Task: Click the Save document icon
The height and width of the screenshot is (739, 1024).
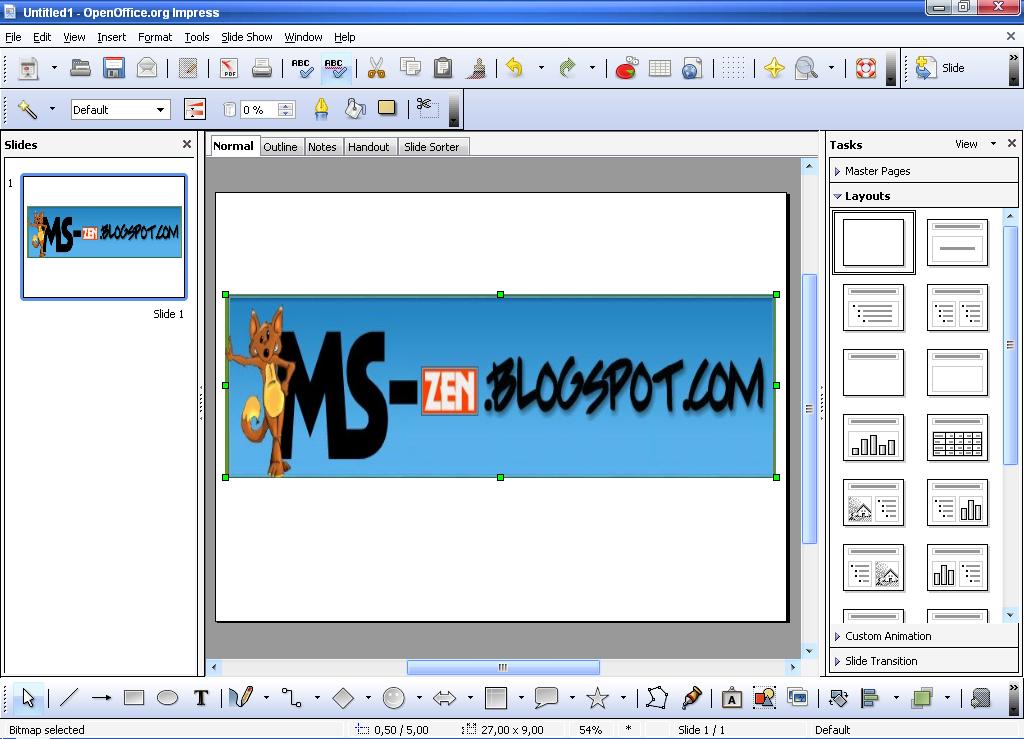Action: point(114,68)
